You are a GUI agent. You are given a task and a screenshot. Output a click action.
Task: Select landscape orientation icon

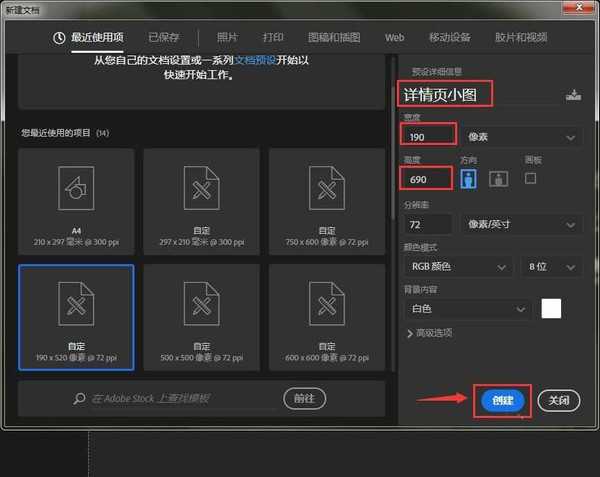[496, 178]
